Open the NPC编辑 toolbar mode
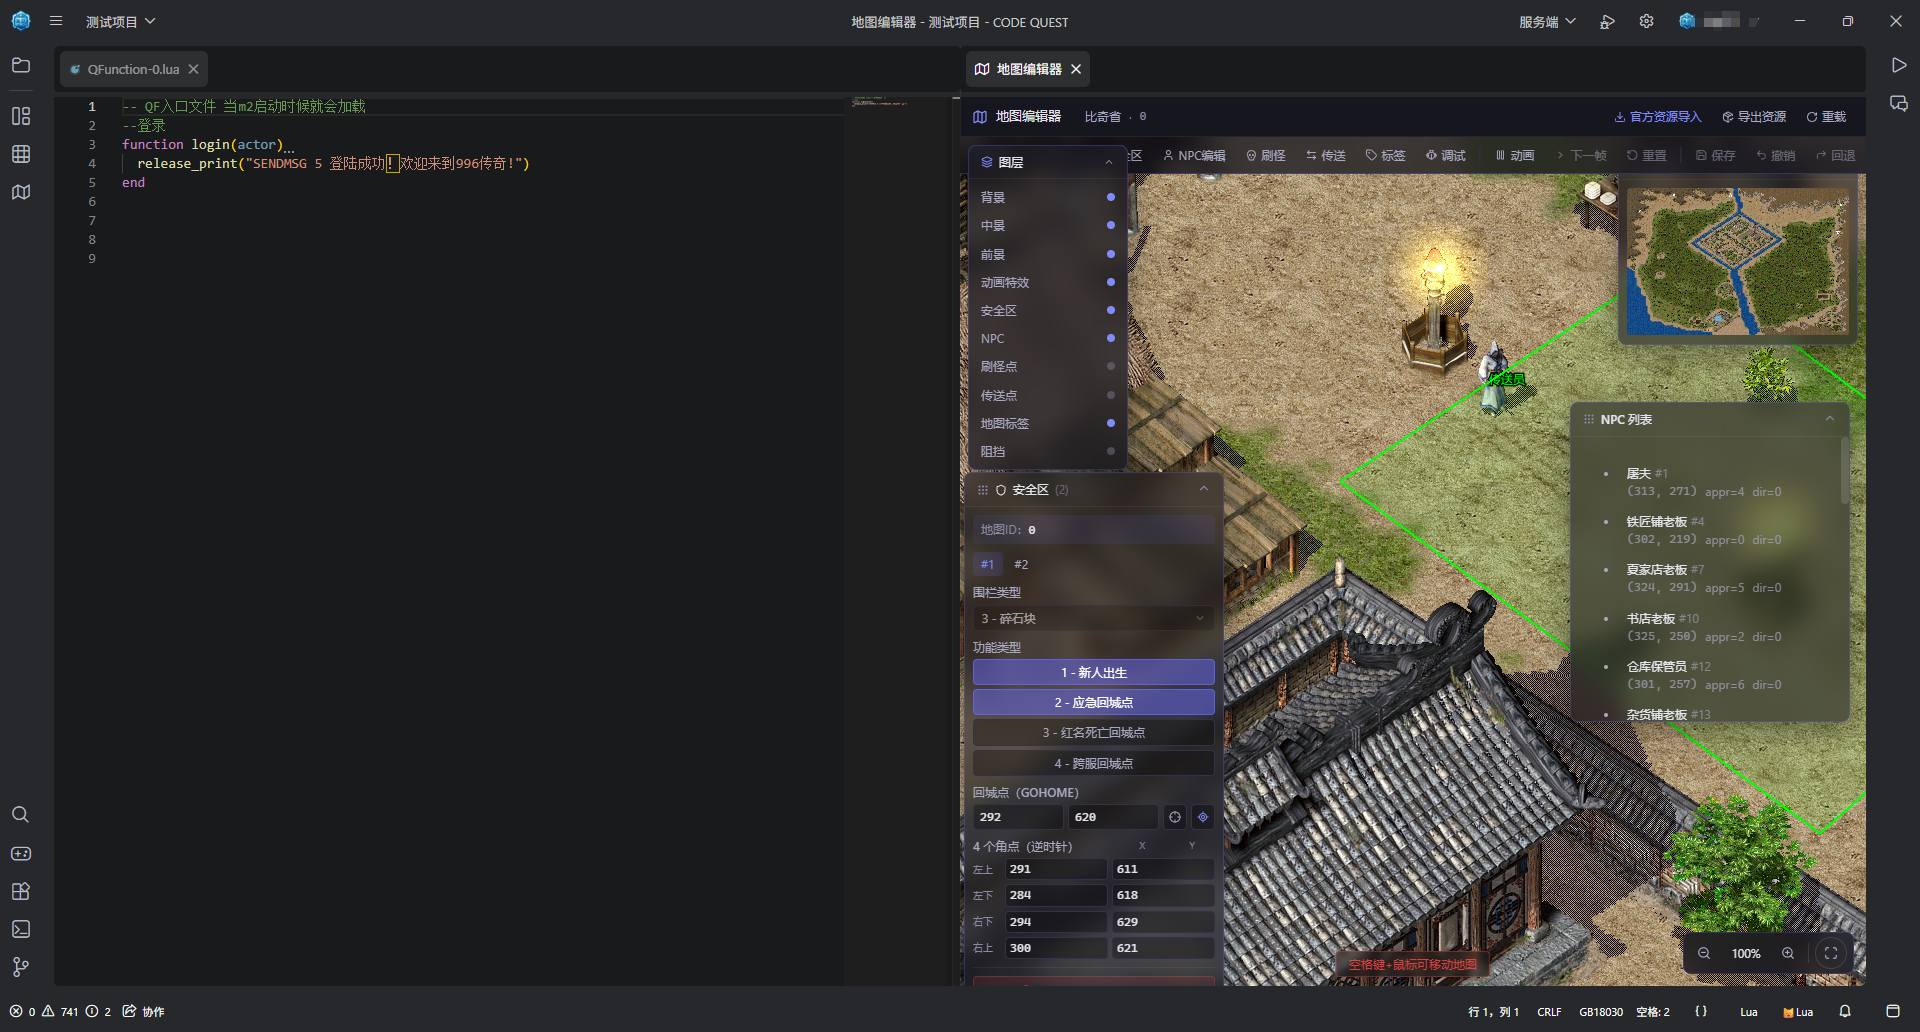 click(x=1194, y=155)
